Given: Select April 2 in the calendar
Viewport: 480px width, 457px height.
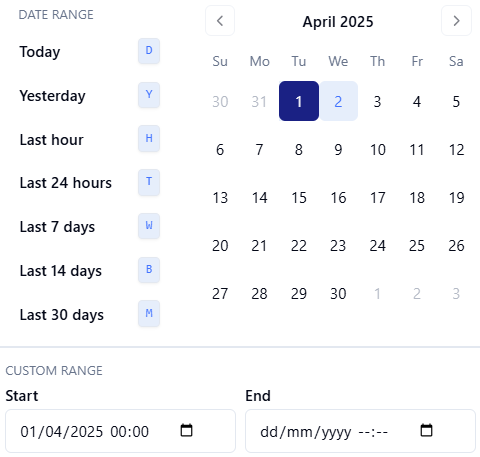Looking at the screenshot, I should click(x=338, y=101).
